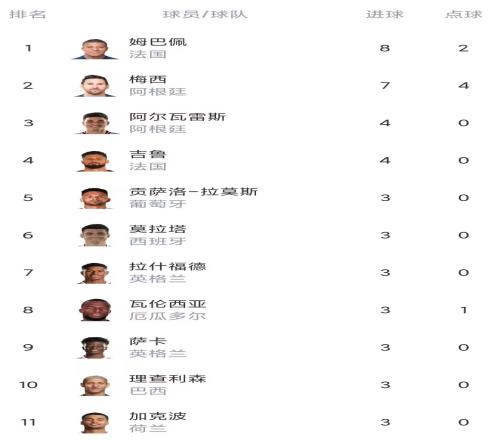The image size is (500, 440).
Task: Open team 西班牙 under 莫拉塔
Action: (x=158, y=241)
